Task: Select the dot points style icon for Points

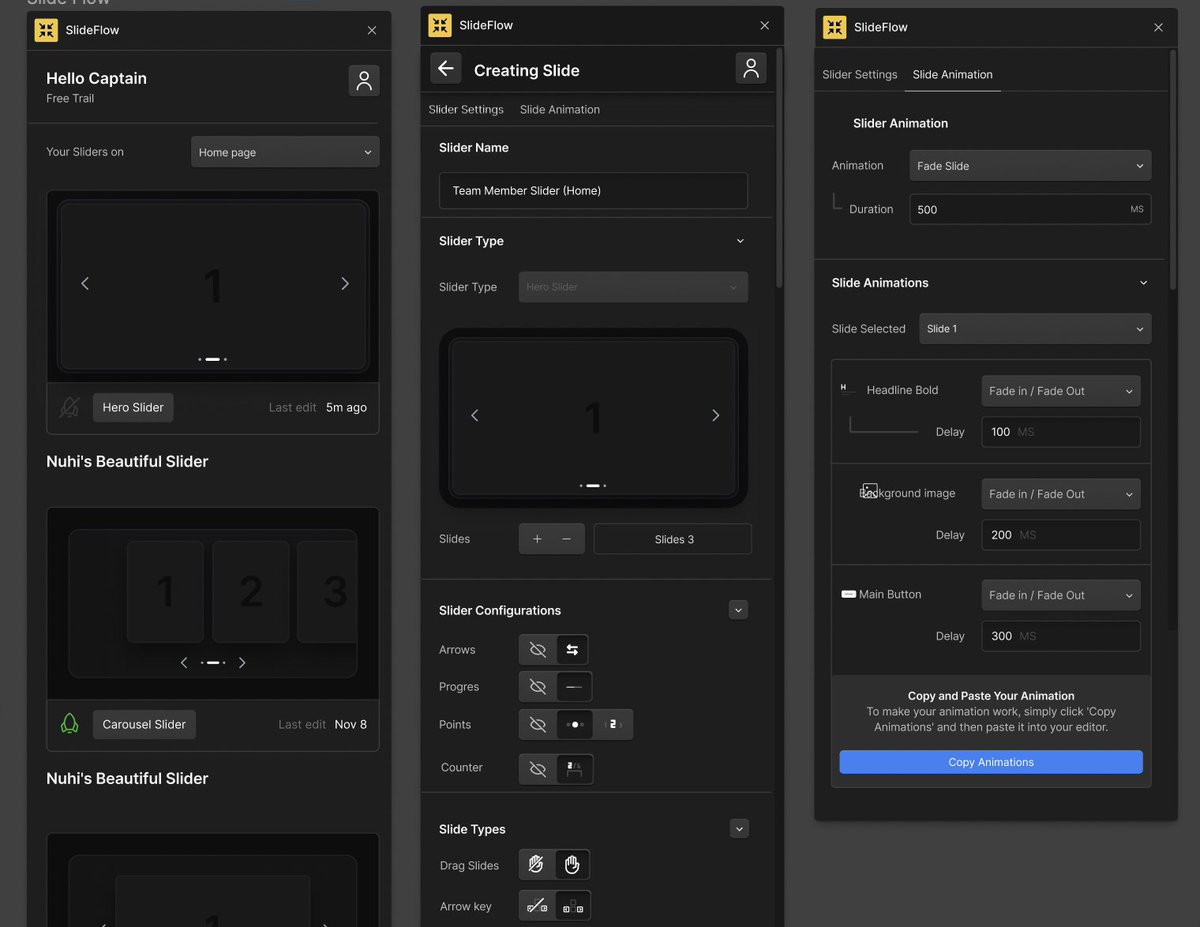Action: [574, 724]
